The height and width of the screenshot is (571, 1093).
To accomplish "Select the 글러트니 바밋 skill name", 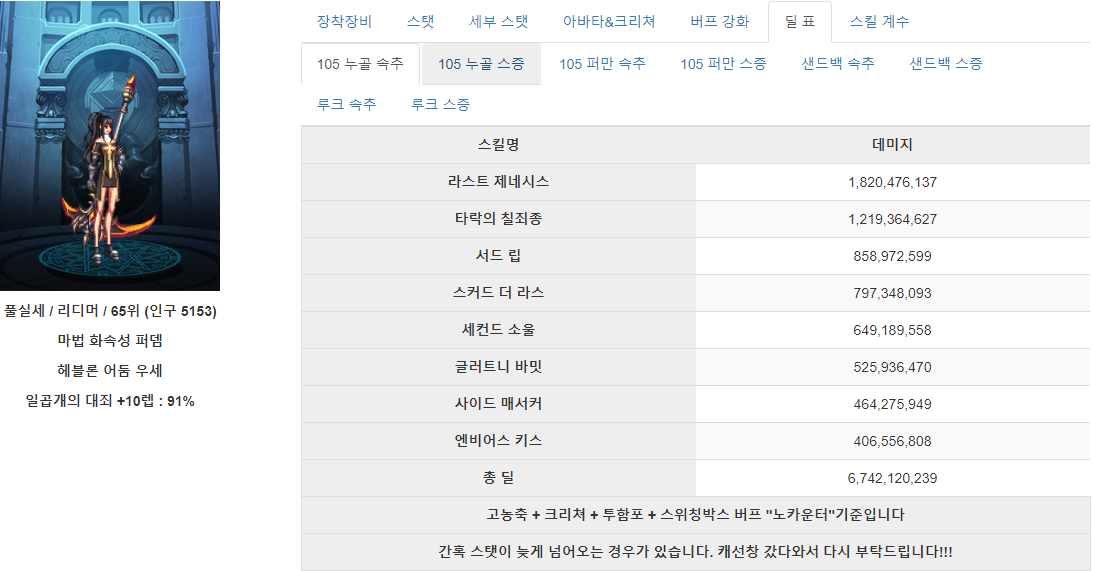I will [498, 367].
